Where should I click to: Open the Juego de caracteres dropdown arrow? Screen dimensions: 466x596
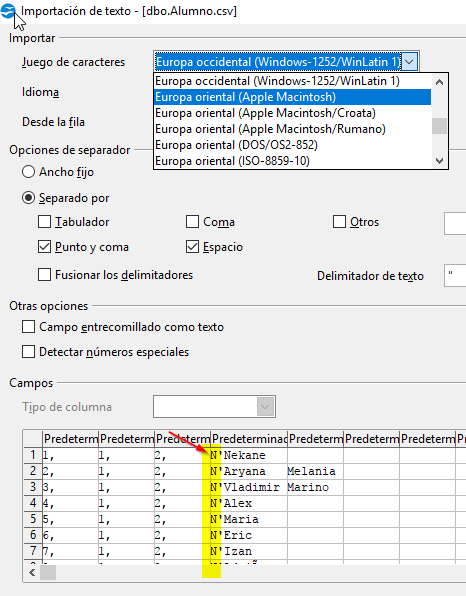pos(409,62)
